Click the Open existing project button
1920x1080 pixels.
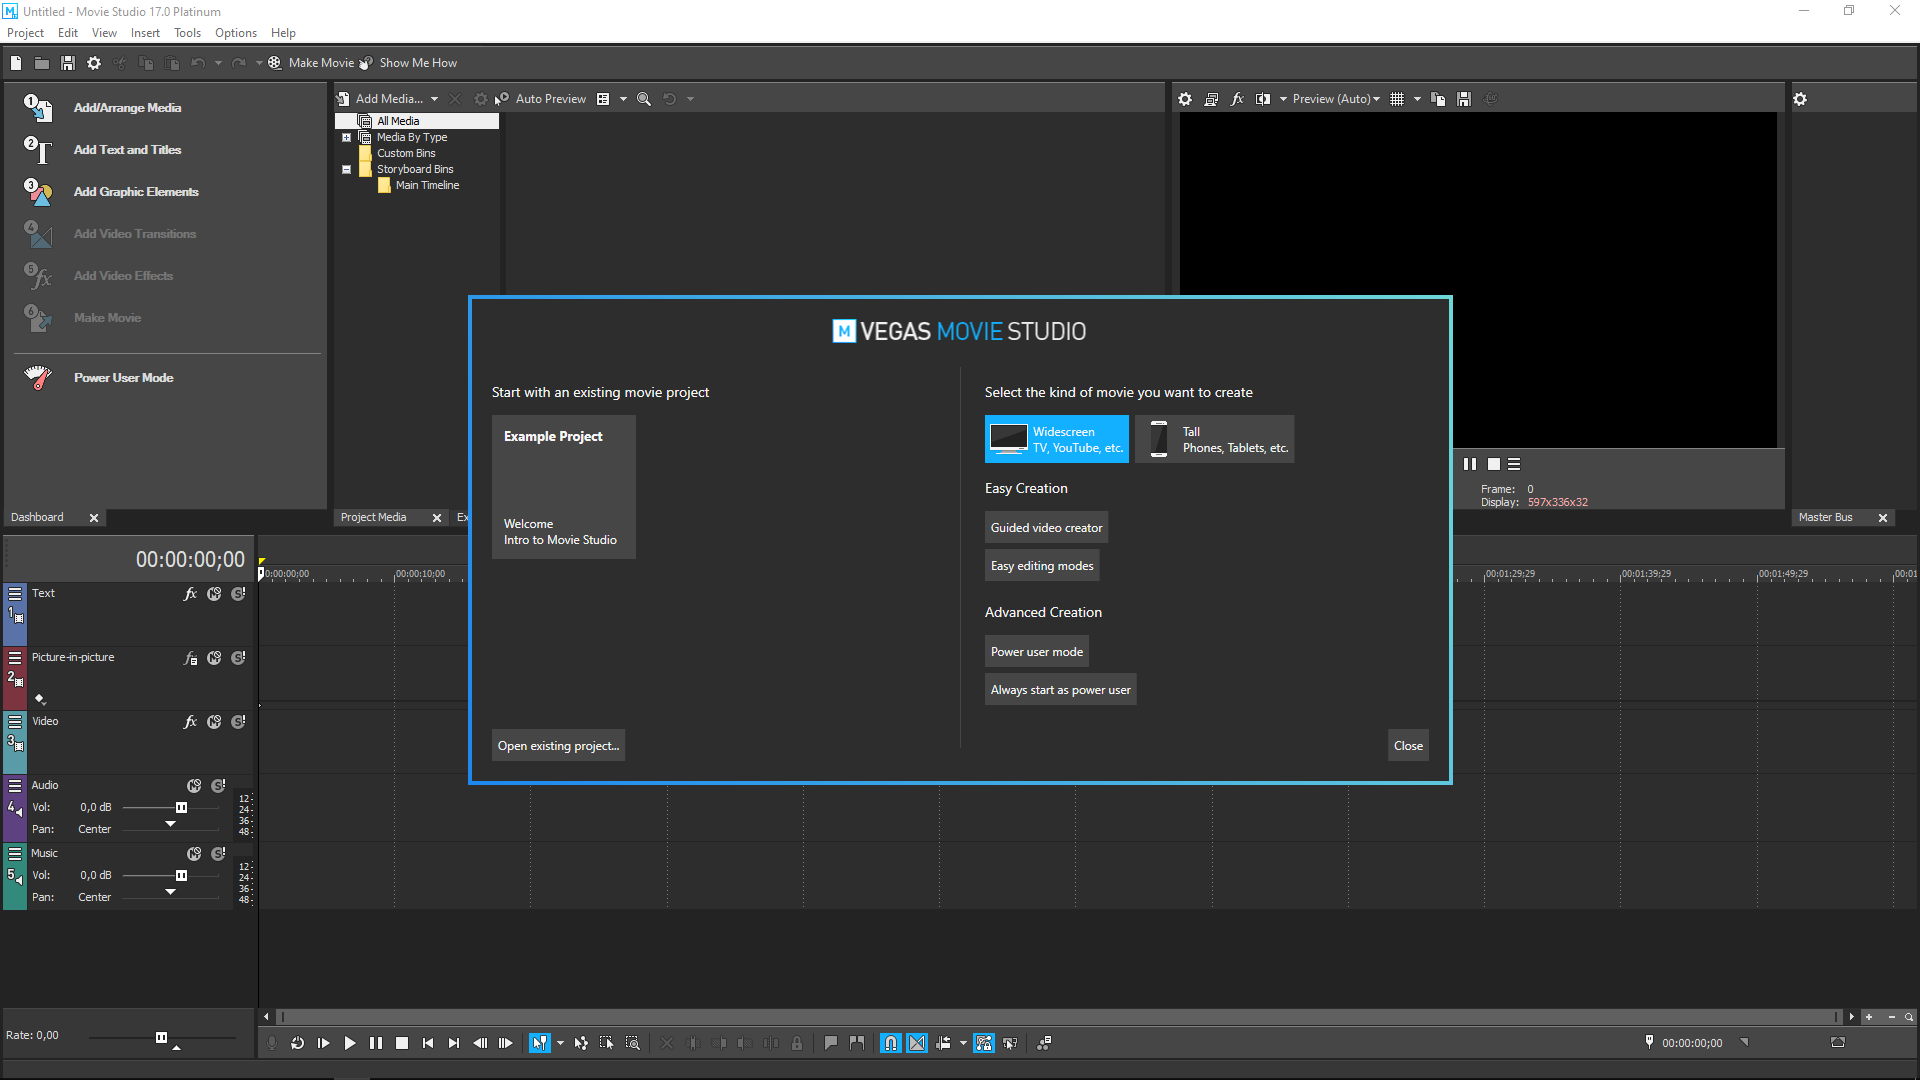click(x=558, y=746)
